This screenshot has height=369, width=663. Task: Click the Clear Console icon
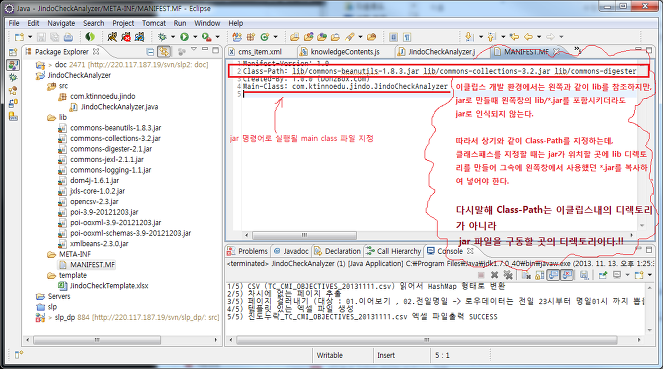[x=526, y=276]
